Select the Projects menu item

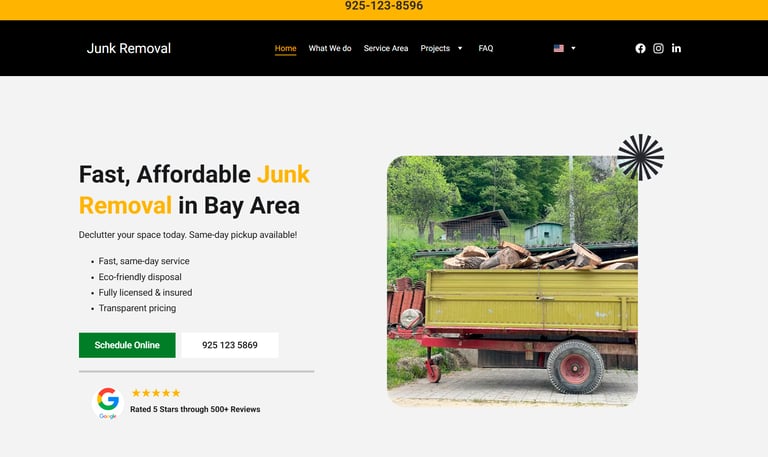pyautogui.click(x=435, y=48)
